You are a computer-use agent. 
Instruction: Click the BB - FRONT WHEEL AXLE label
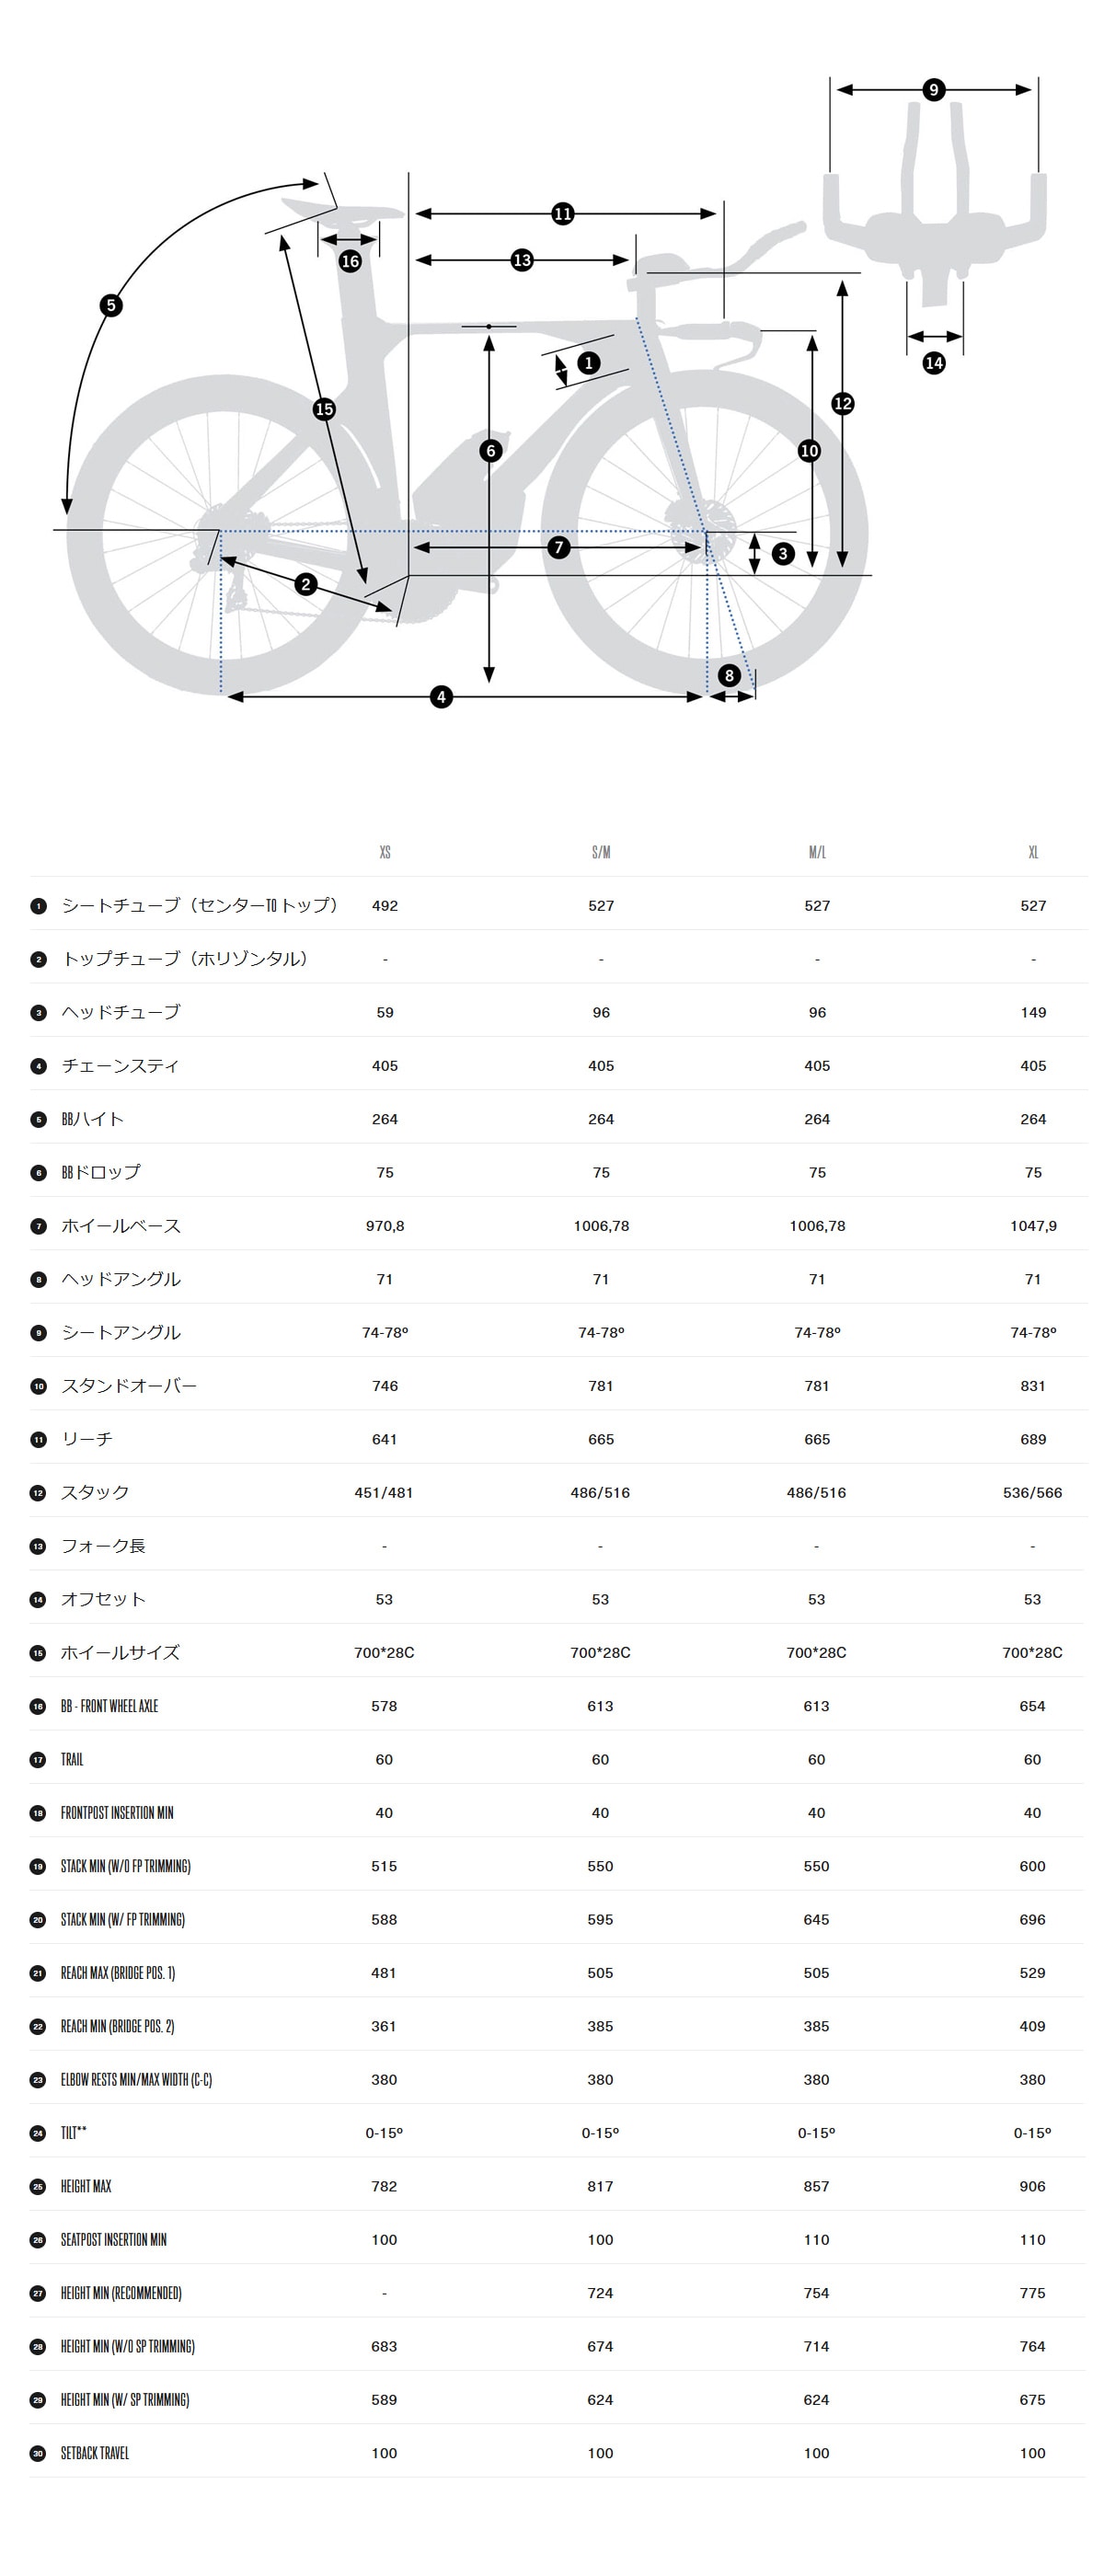(109, 1706)
